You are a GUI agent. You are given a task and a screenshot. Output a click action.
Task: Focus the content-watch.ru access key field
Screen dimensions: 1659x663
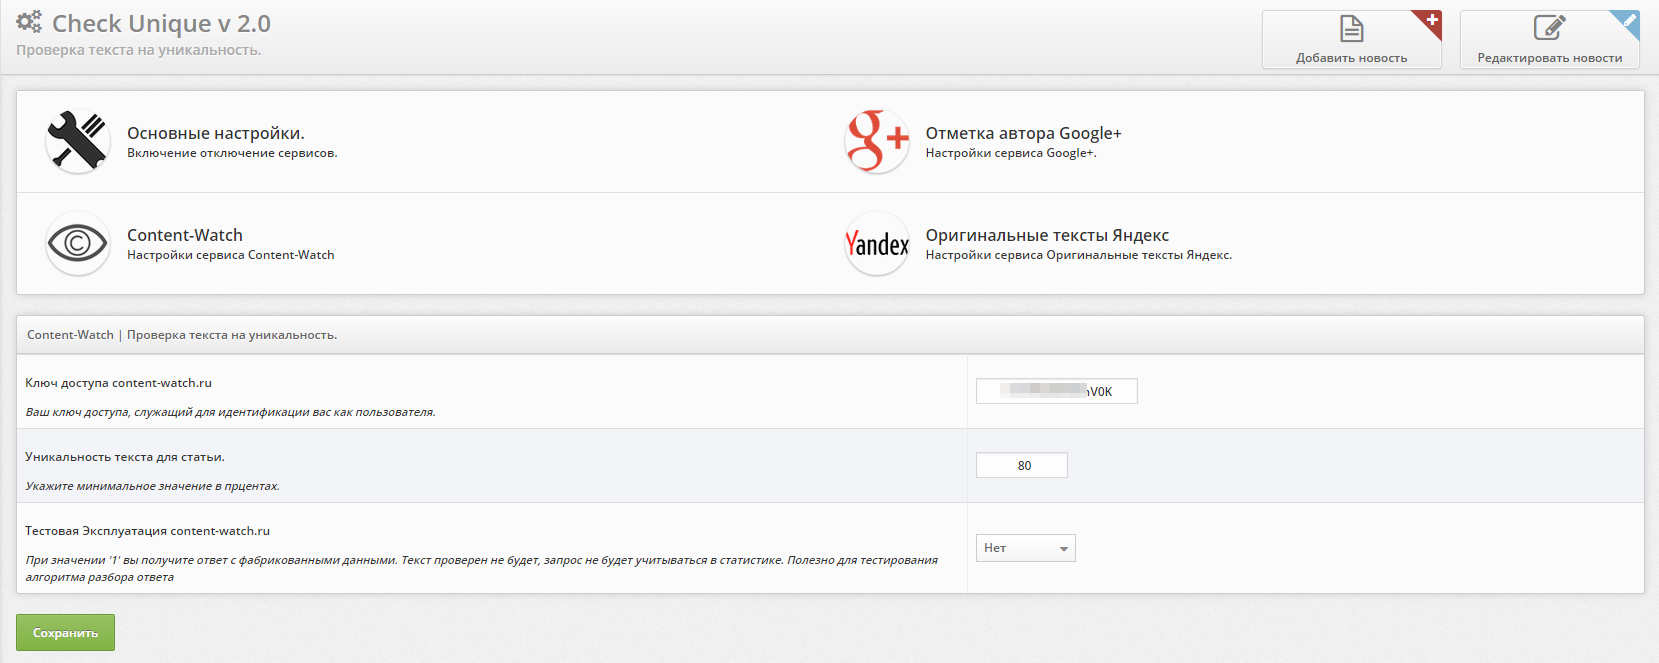tap(1057, 391)
